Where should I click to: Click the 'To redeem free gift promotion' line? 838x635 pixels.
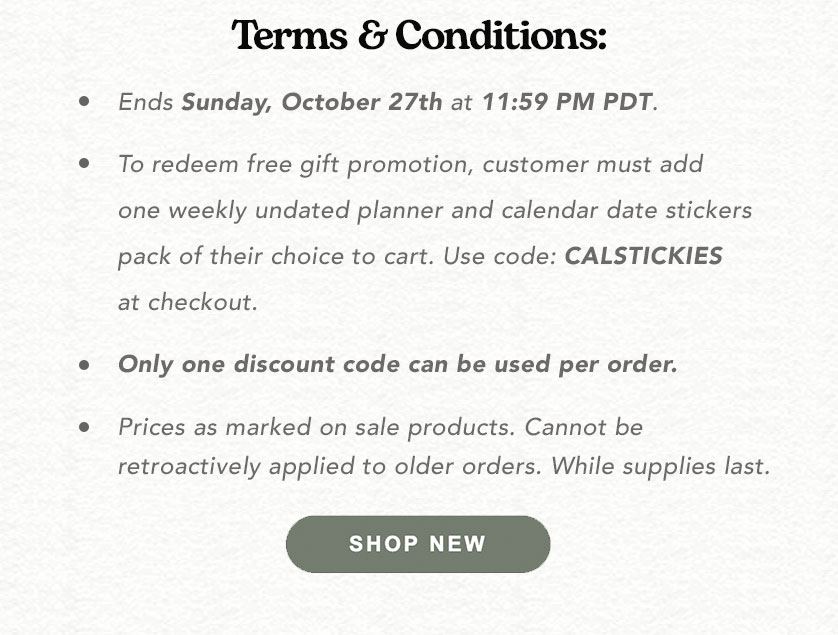click(x=410, y=165)
